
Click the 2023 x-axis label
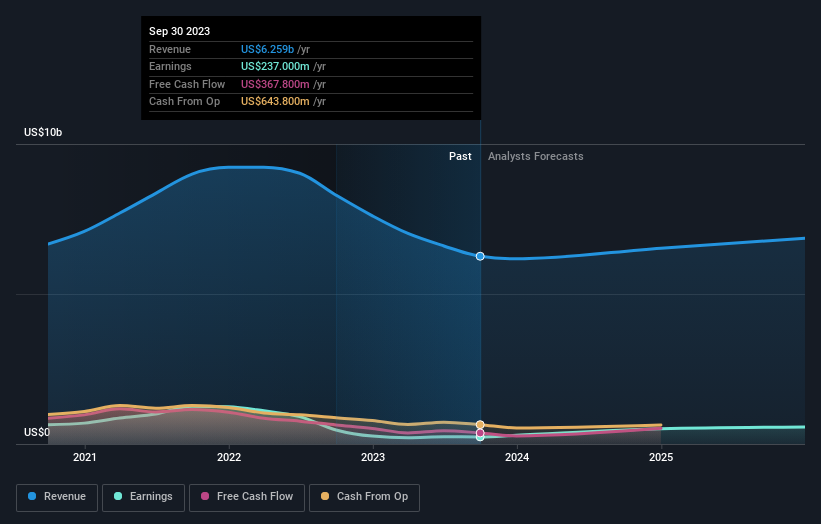[373, 457]
